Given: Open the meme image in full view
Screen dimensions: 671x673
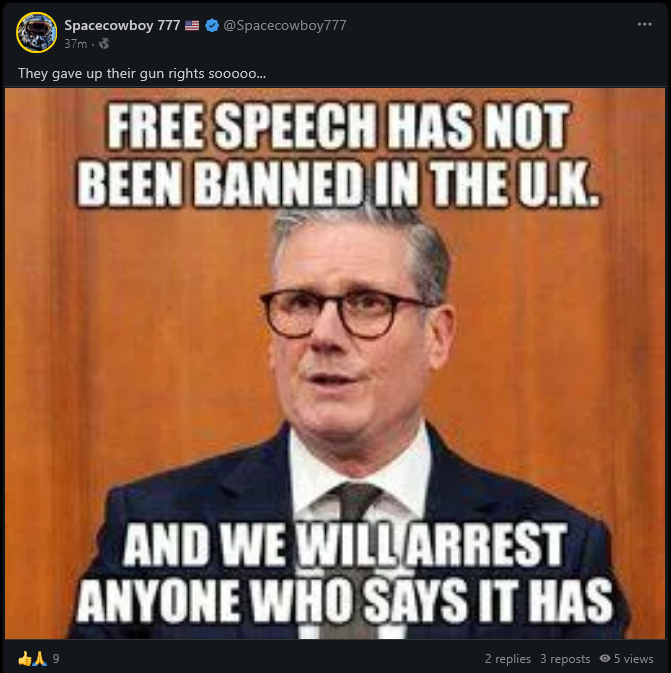Looking at the screenshot, I should coord(335,364).
